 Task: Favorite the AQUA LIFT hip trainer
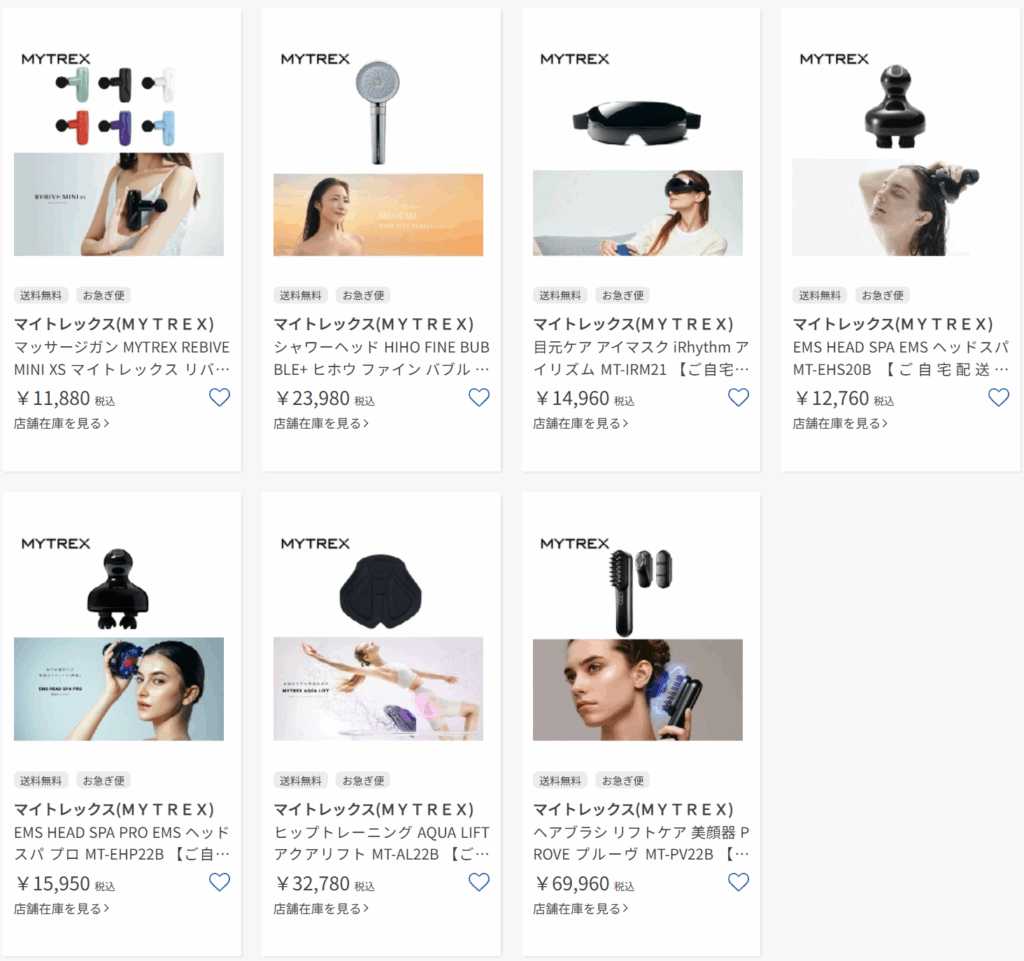pos(479,883)
